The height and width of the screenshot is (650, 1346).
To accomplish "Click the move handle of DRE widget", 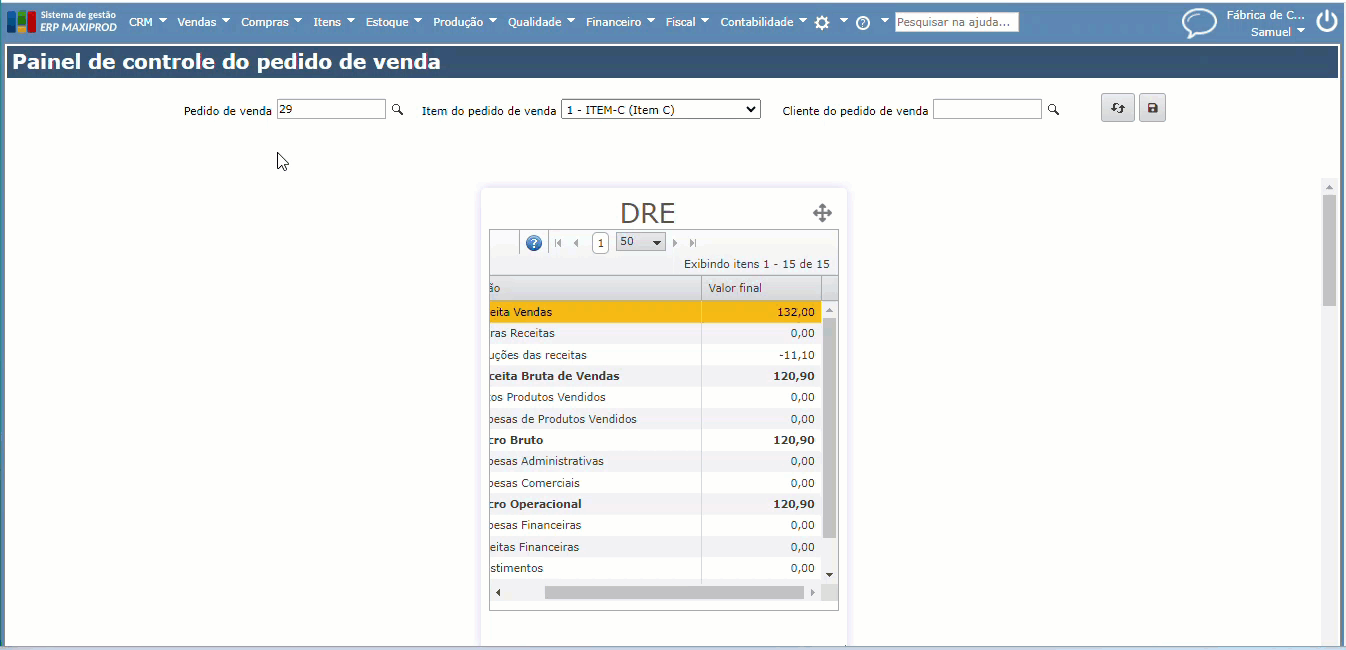I will (822, 213).
